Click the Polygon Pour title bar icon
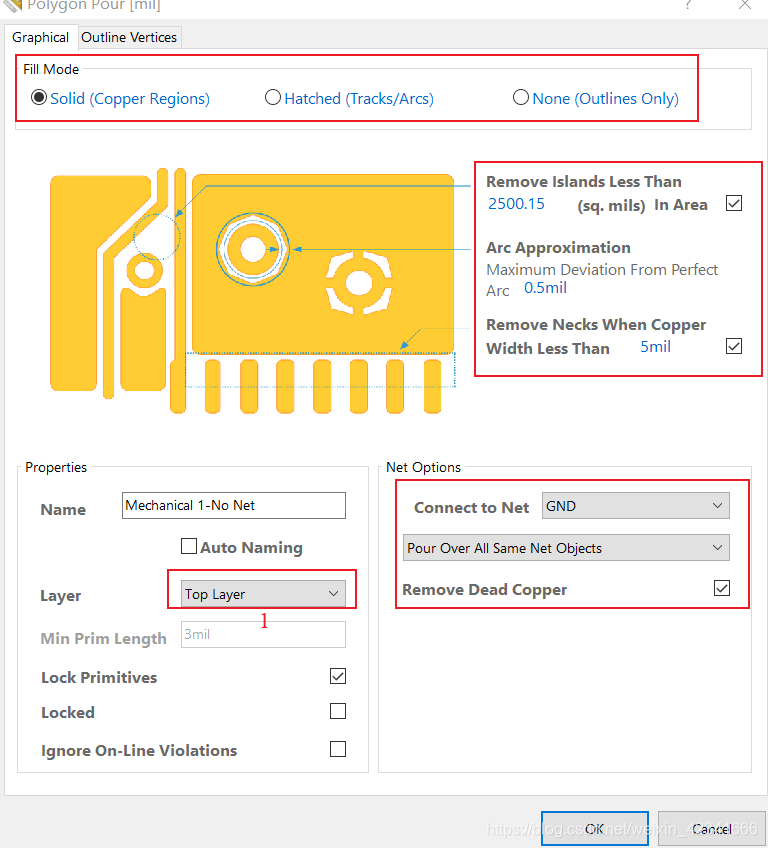The width and height of the screenshot is (768, 848). pyautogui.click(x=12, y=5)
